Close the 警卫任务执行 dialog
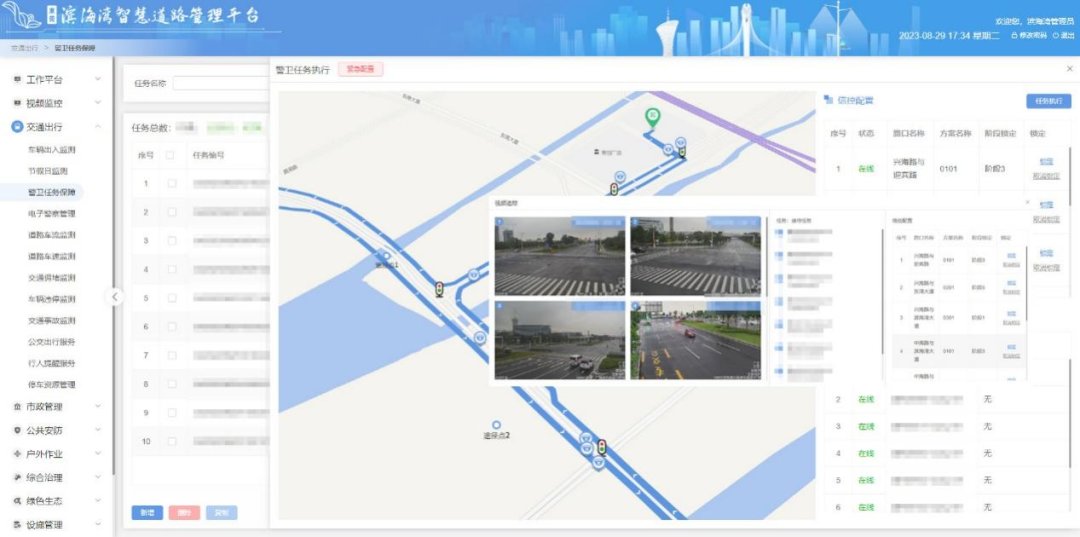 (x=1070, y=69)
